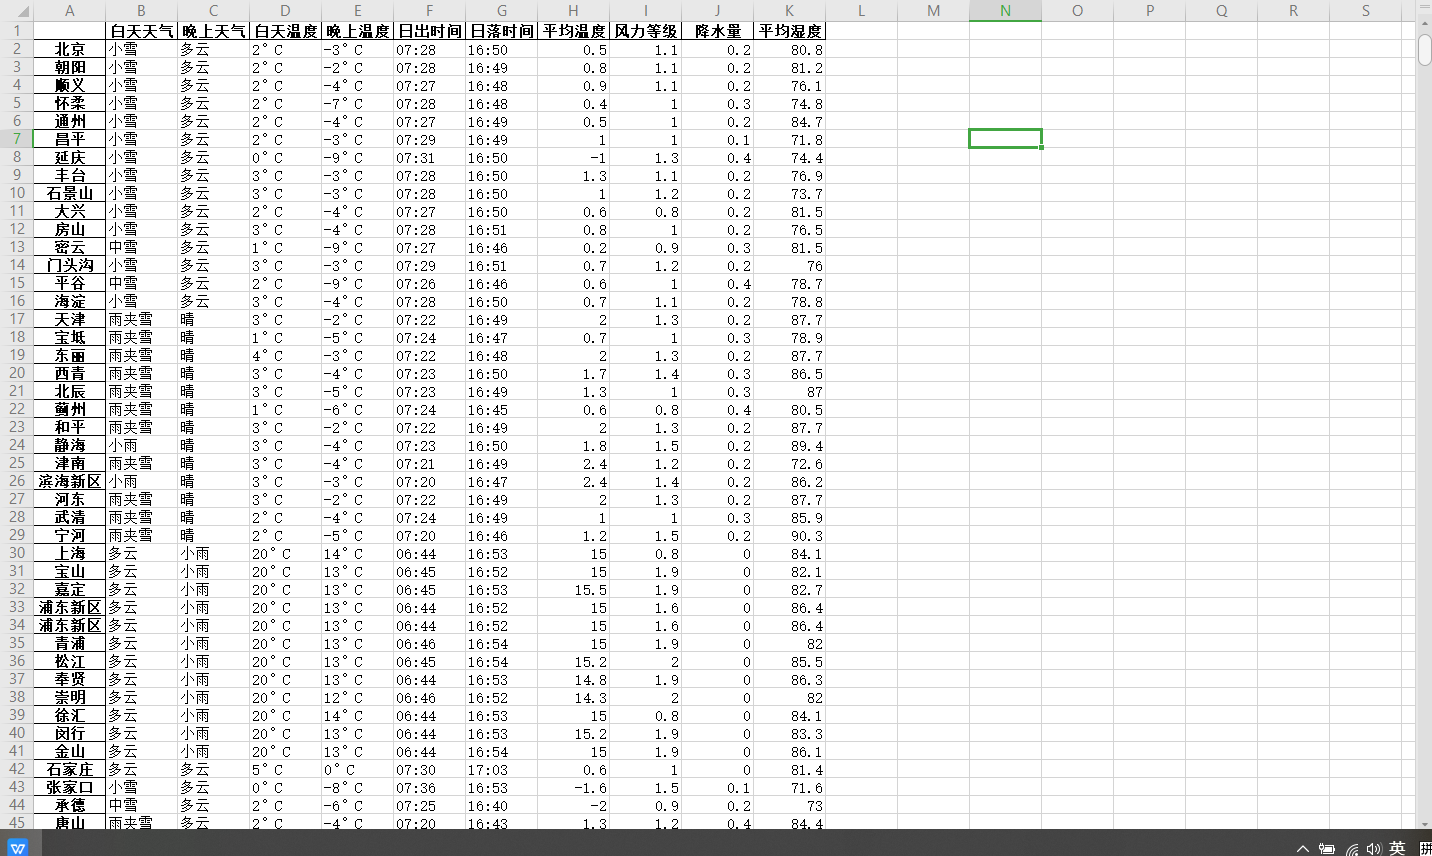
Task: Click the 北京 city cell
Action: coord(69,49)
